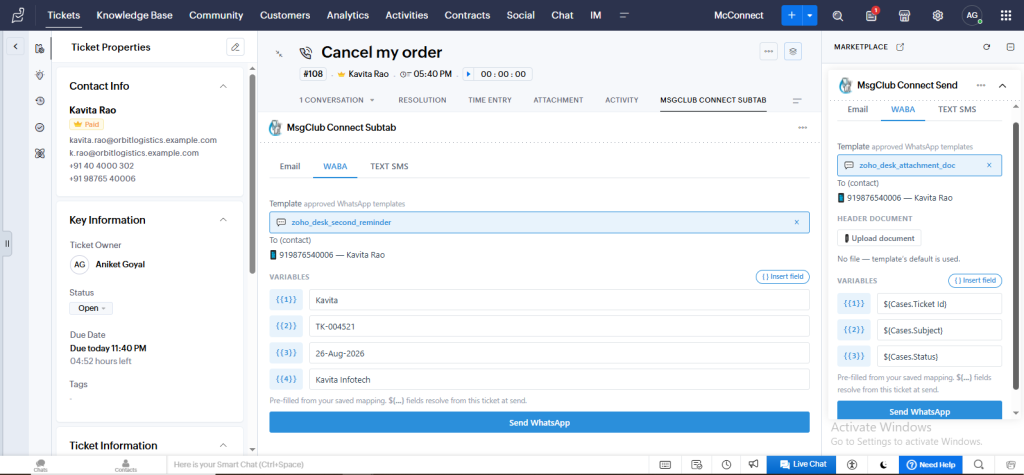Click the layers icon beside ticket title
Screen dimensions: 1024x475
(x=793, y=51)
